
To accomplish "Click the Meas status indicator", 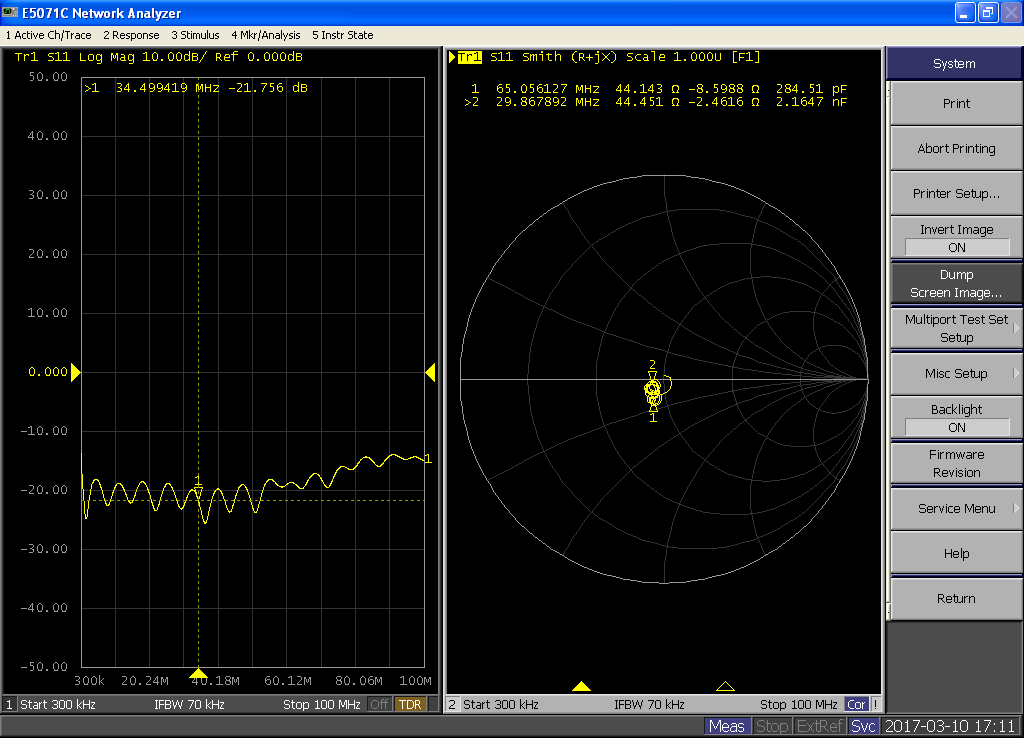I will coord(726,726).
